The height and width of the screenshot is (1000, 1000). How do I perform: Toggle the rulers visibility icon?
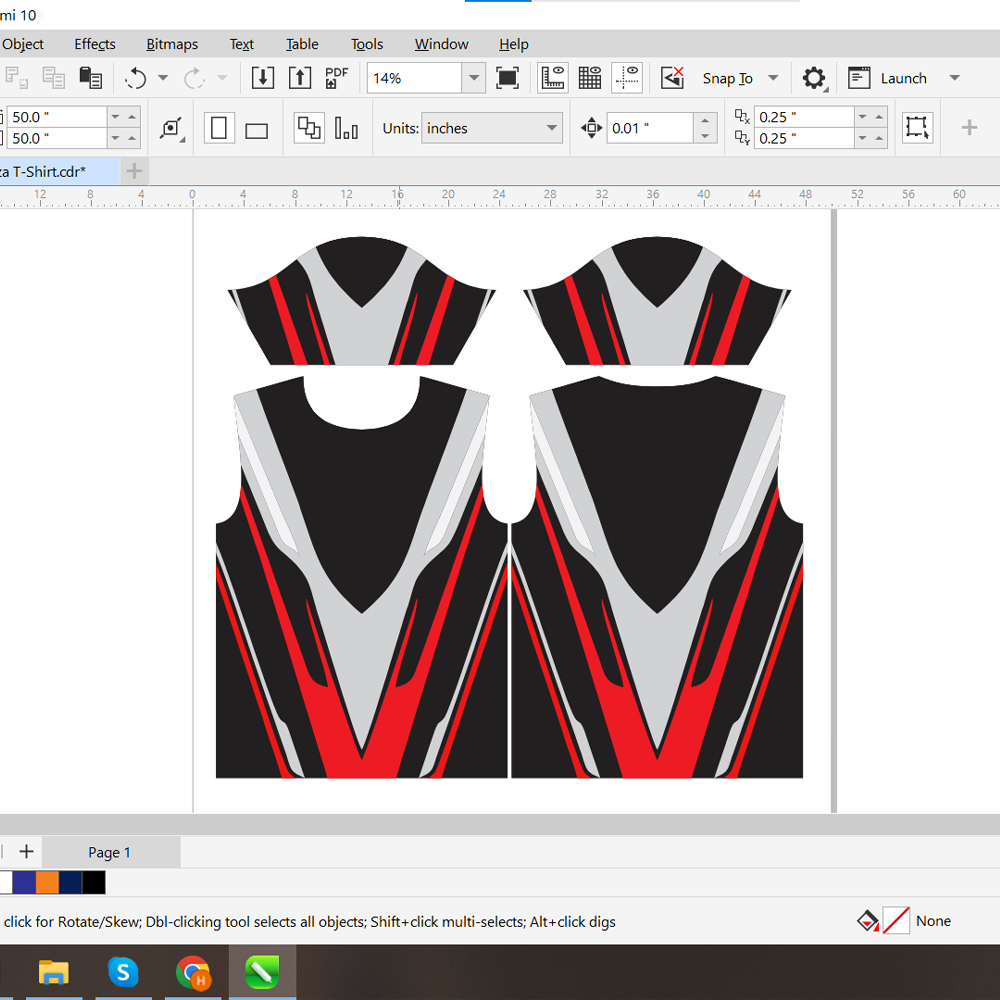click(x=552, y=77)
